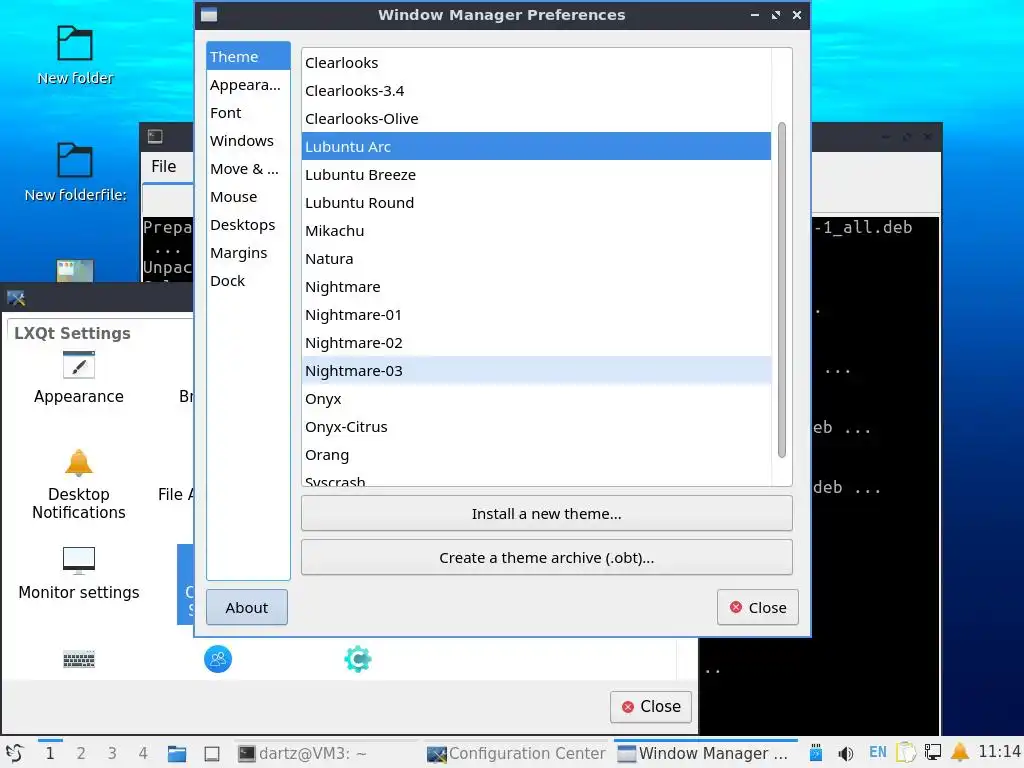Viewport: 1024px width, 768px height.
Task: Select the Font tab
Action: [248, 113]
